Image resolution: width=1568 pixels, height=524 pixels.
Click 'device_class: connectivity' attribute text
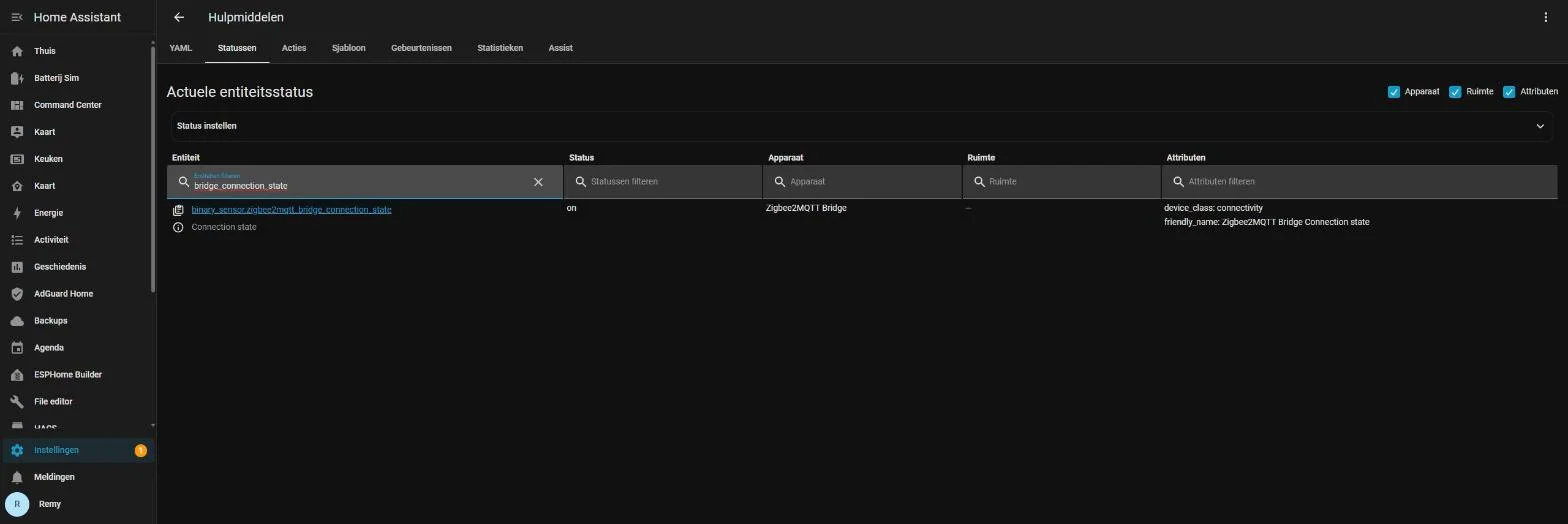1213,208
